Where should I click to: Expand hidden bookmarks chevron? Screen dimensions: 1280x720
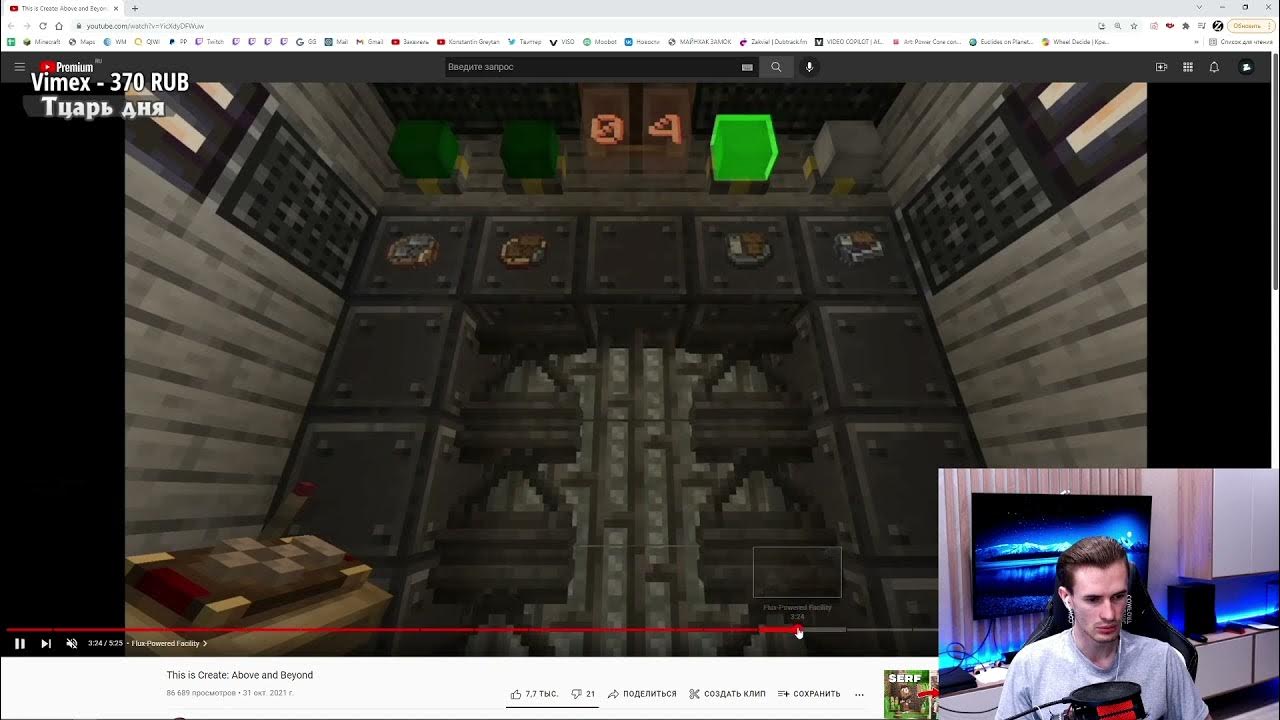(x=1196, y=42)
